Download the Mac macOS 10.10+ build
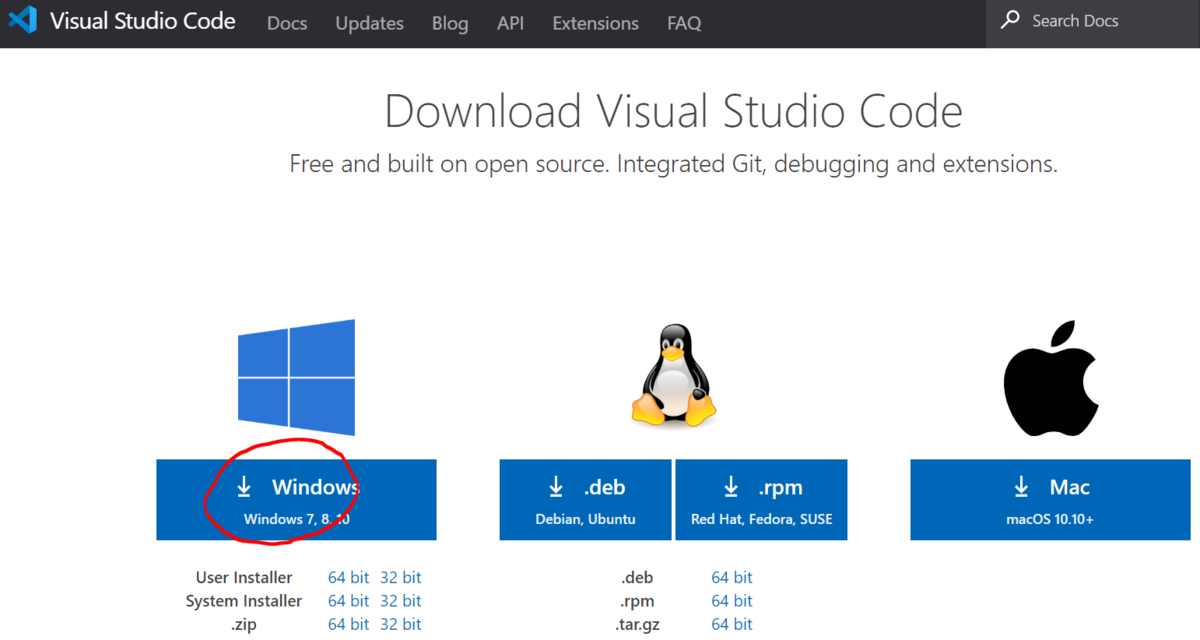This screenshot has height=640, width=1200. pos(1050,500)
